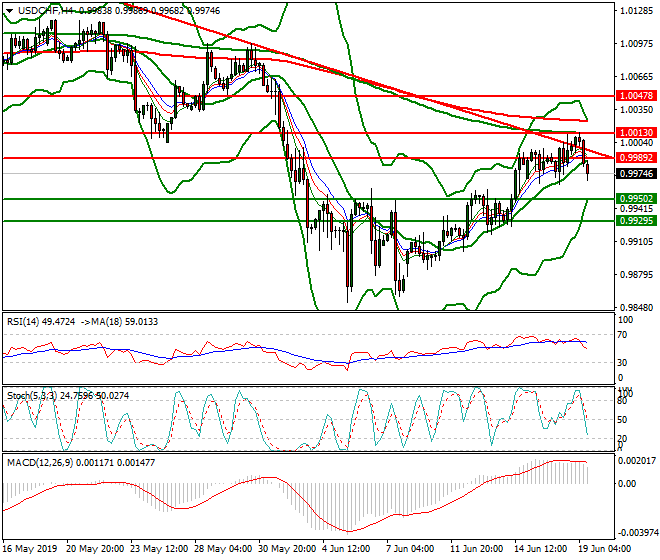
Task: Click the 20 May 20:00 time label
Action: point(95,549)
